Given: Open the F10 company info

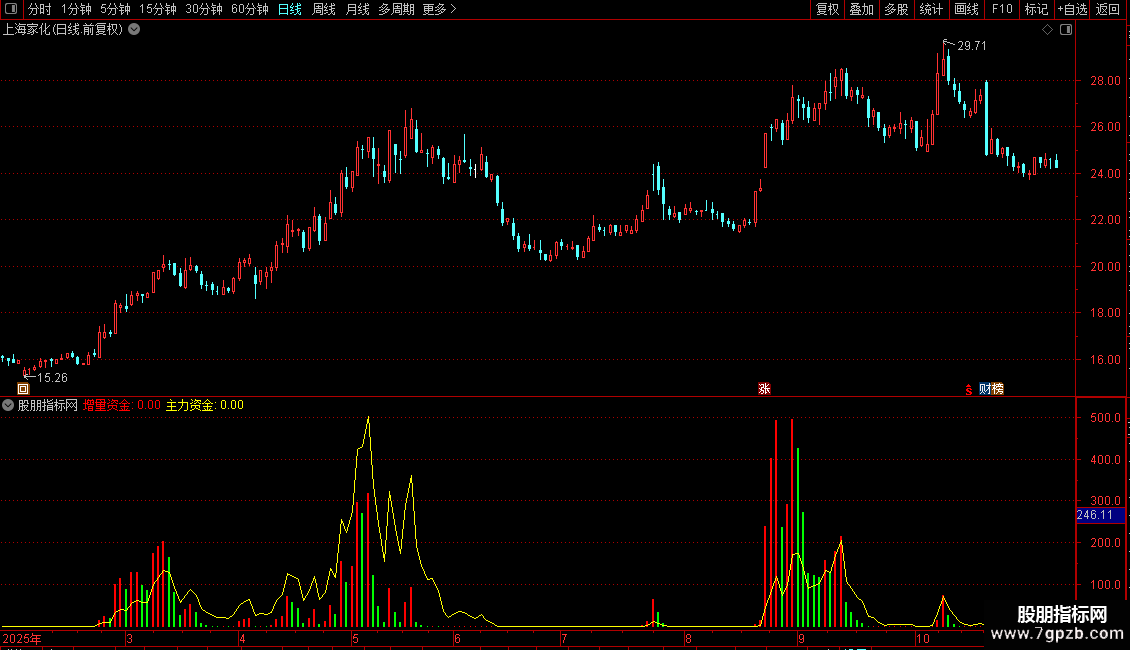Looking at the screenshot, I should 1002,9.
